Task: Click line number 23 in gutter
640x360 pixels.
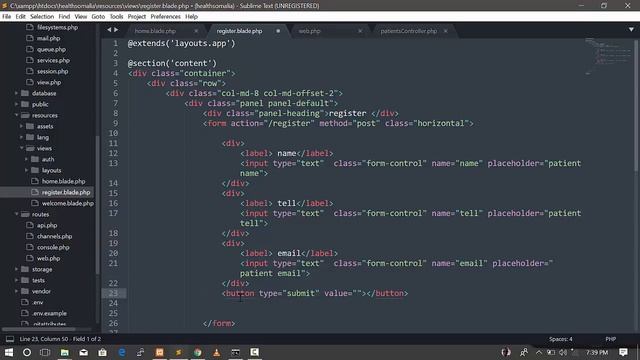Action: 113,293
